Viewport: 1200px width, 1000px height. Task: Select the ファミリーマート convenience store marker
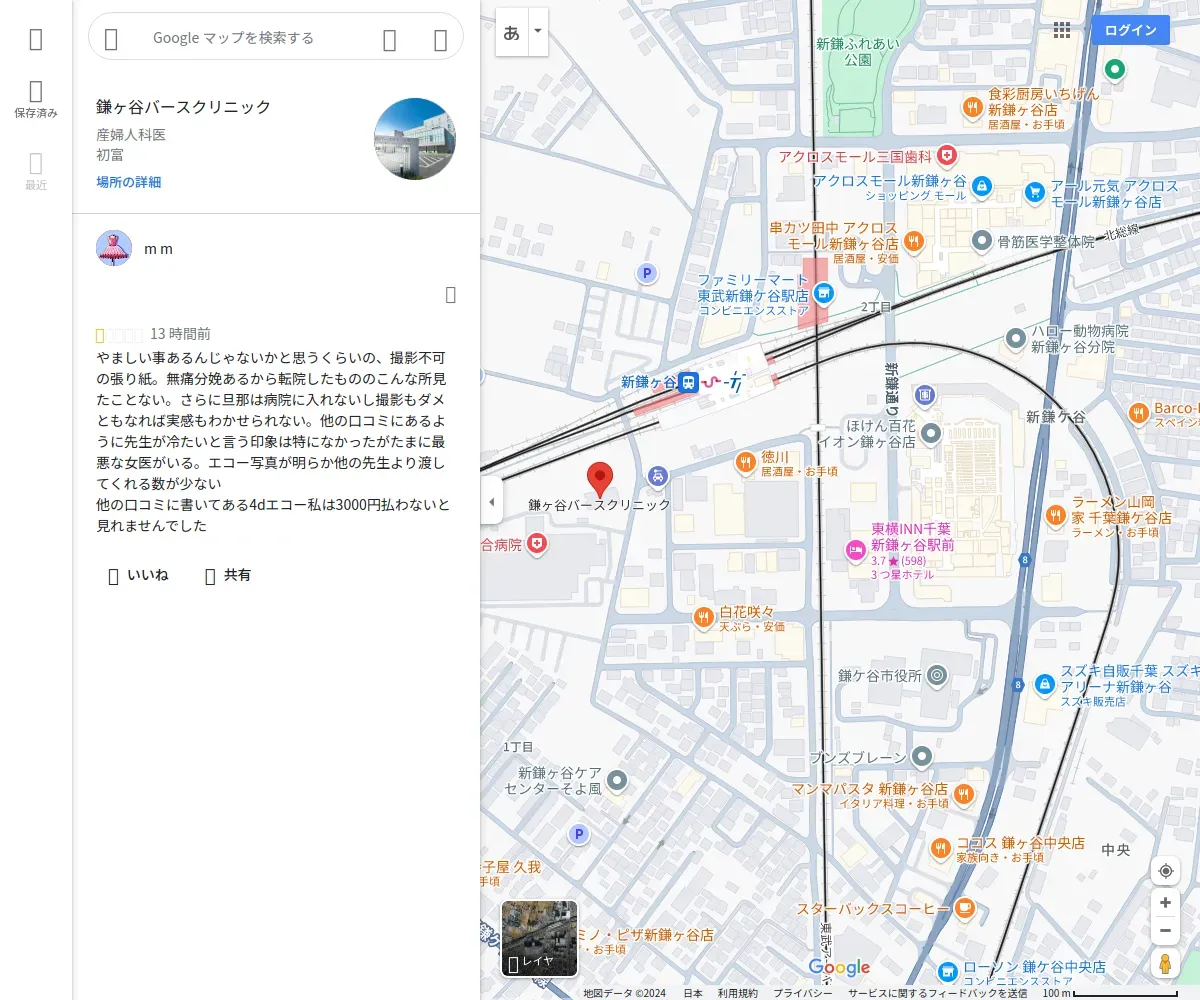click(823, 292)
